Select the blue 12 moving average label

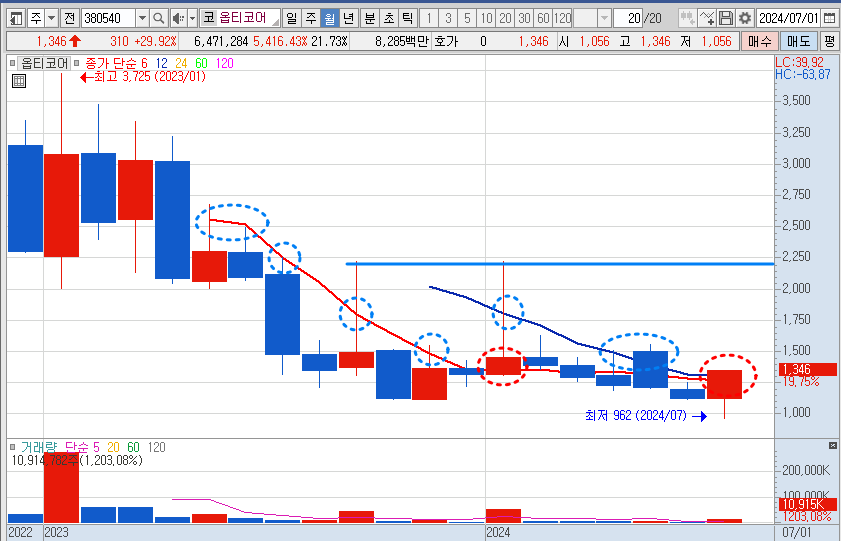click(161, 63)
